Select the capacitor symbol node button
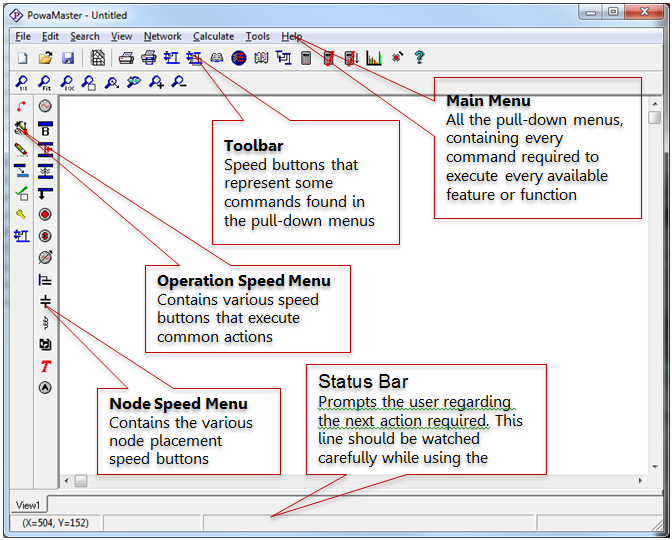 [x=45, y=301]
